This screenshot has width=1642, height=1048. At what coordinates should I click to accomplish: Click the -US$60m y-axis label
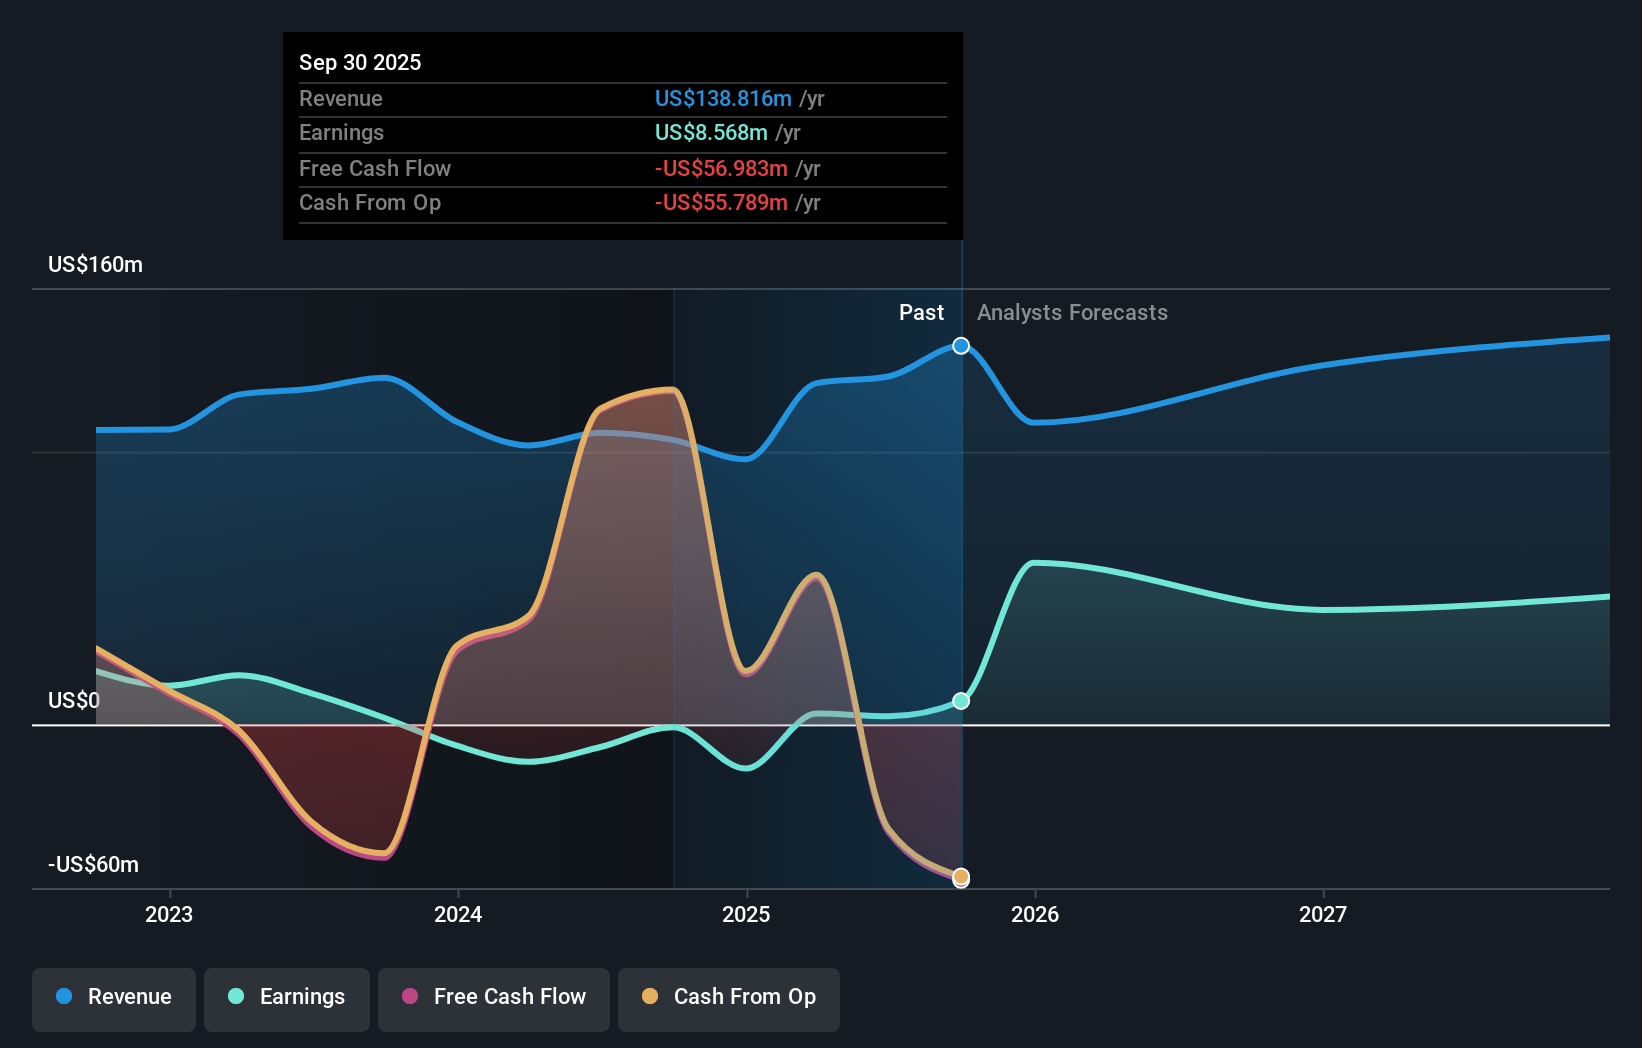tap(94, 865)
